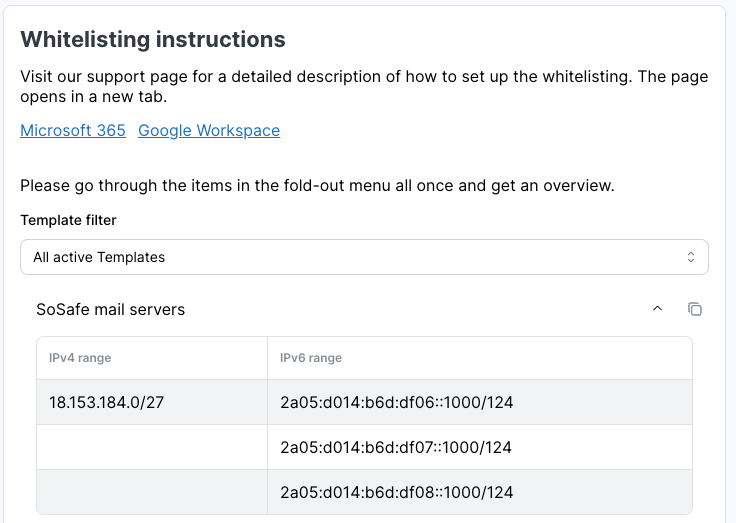Select the IPv6 address ending df08::1000/124

point(396,492)
